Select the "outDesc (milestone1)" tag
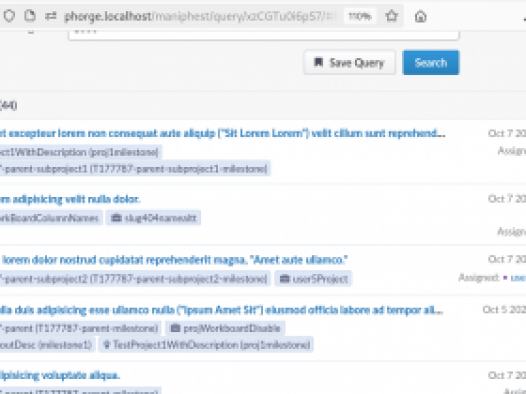Image resolution: width=526 pixels, height=394 pixels. coord(48,345)
